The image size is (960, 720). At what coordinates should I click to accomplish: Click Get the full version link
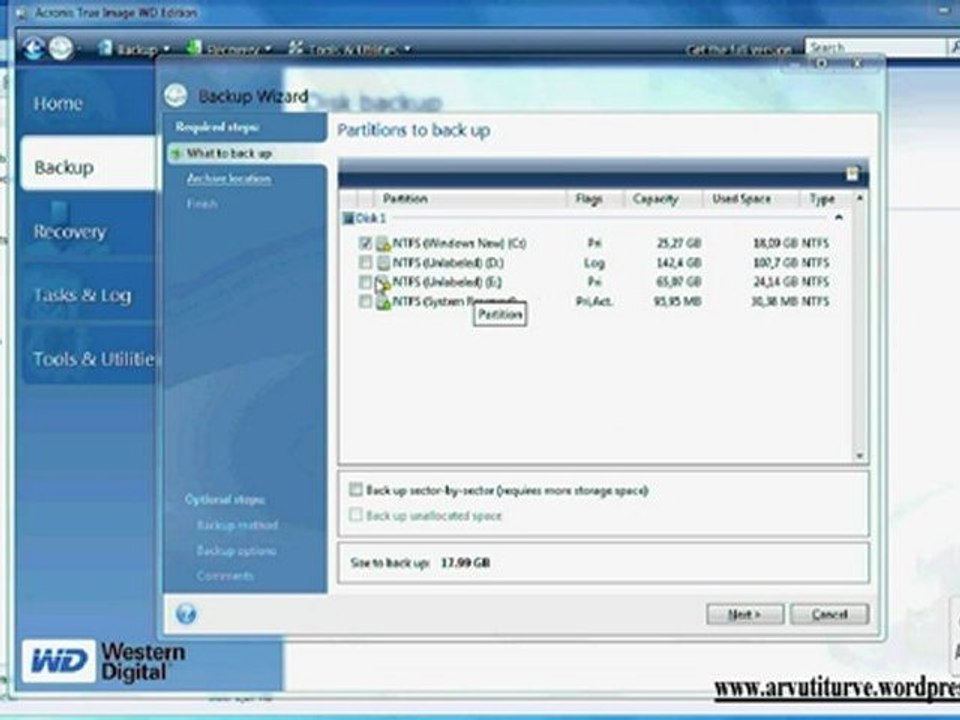738,49
